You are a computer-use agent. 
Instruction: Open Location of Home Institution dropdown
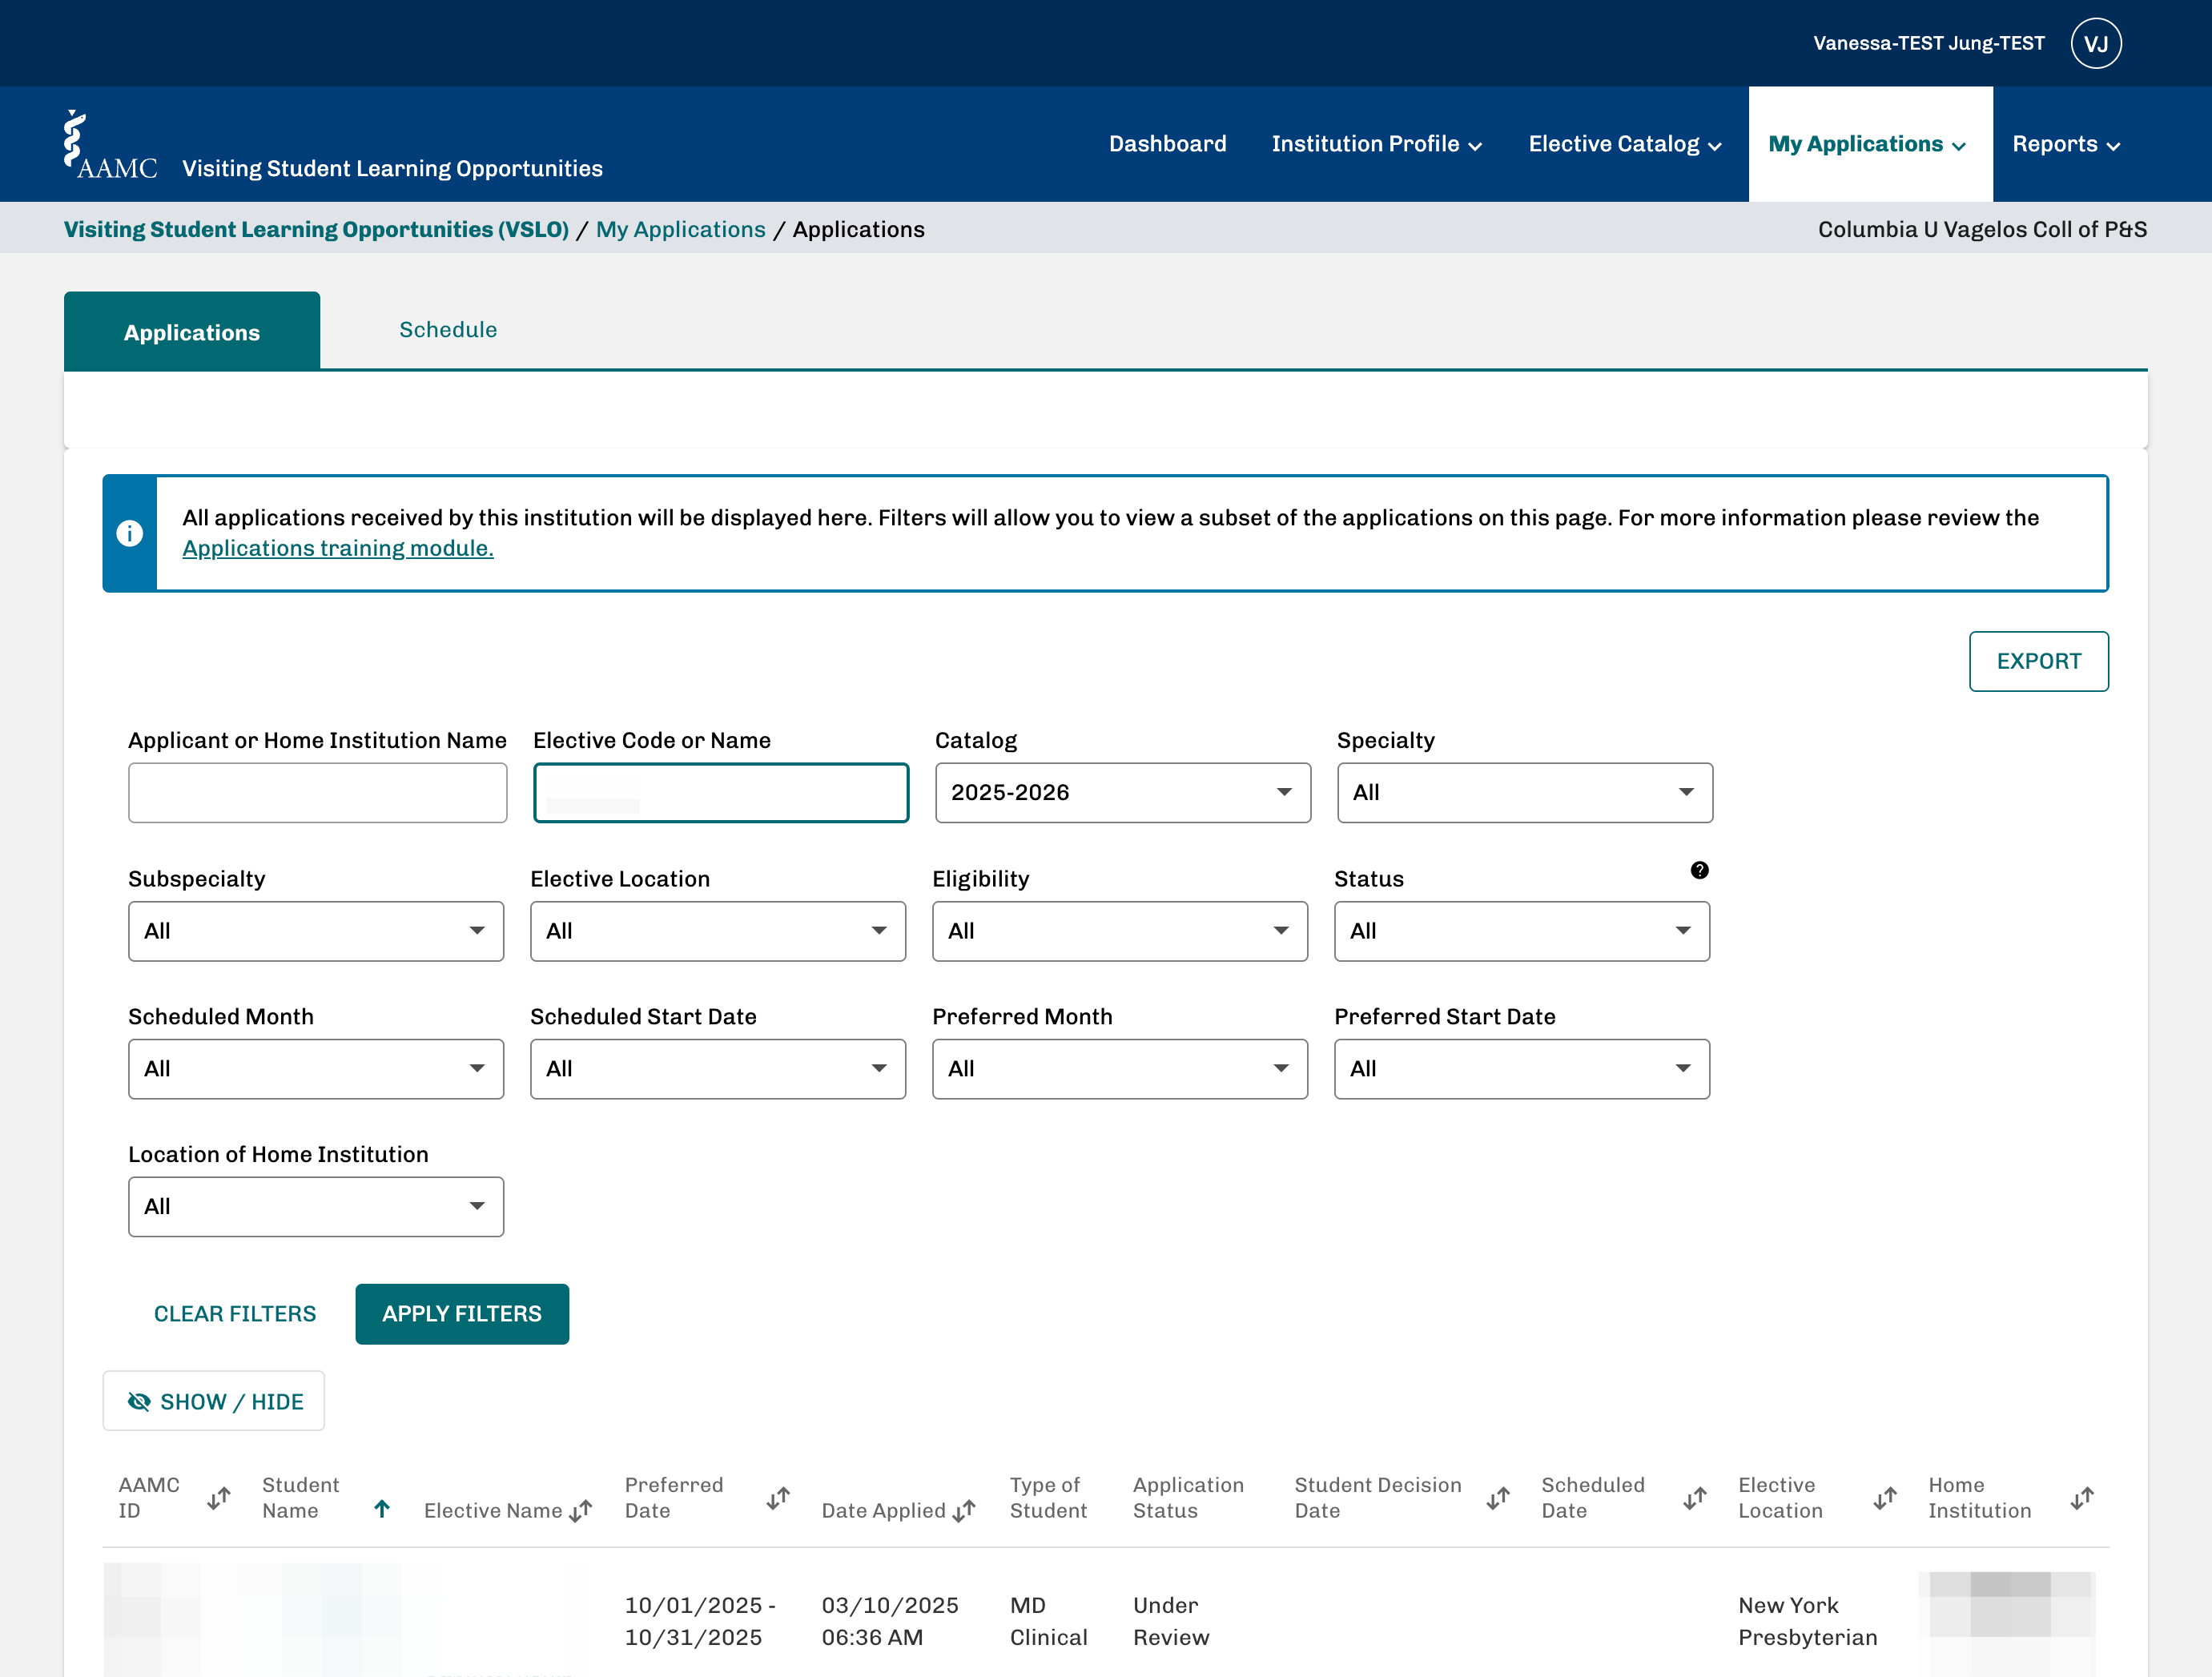tap(316, 1207)
